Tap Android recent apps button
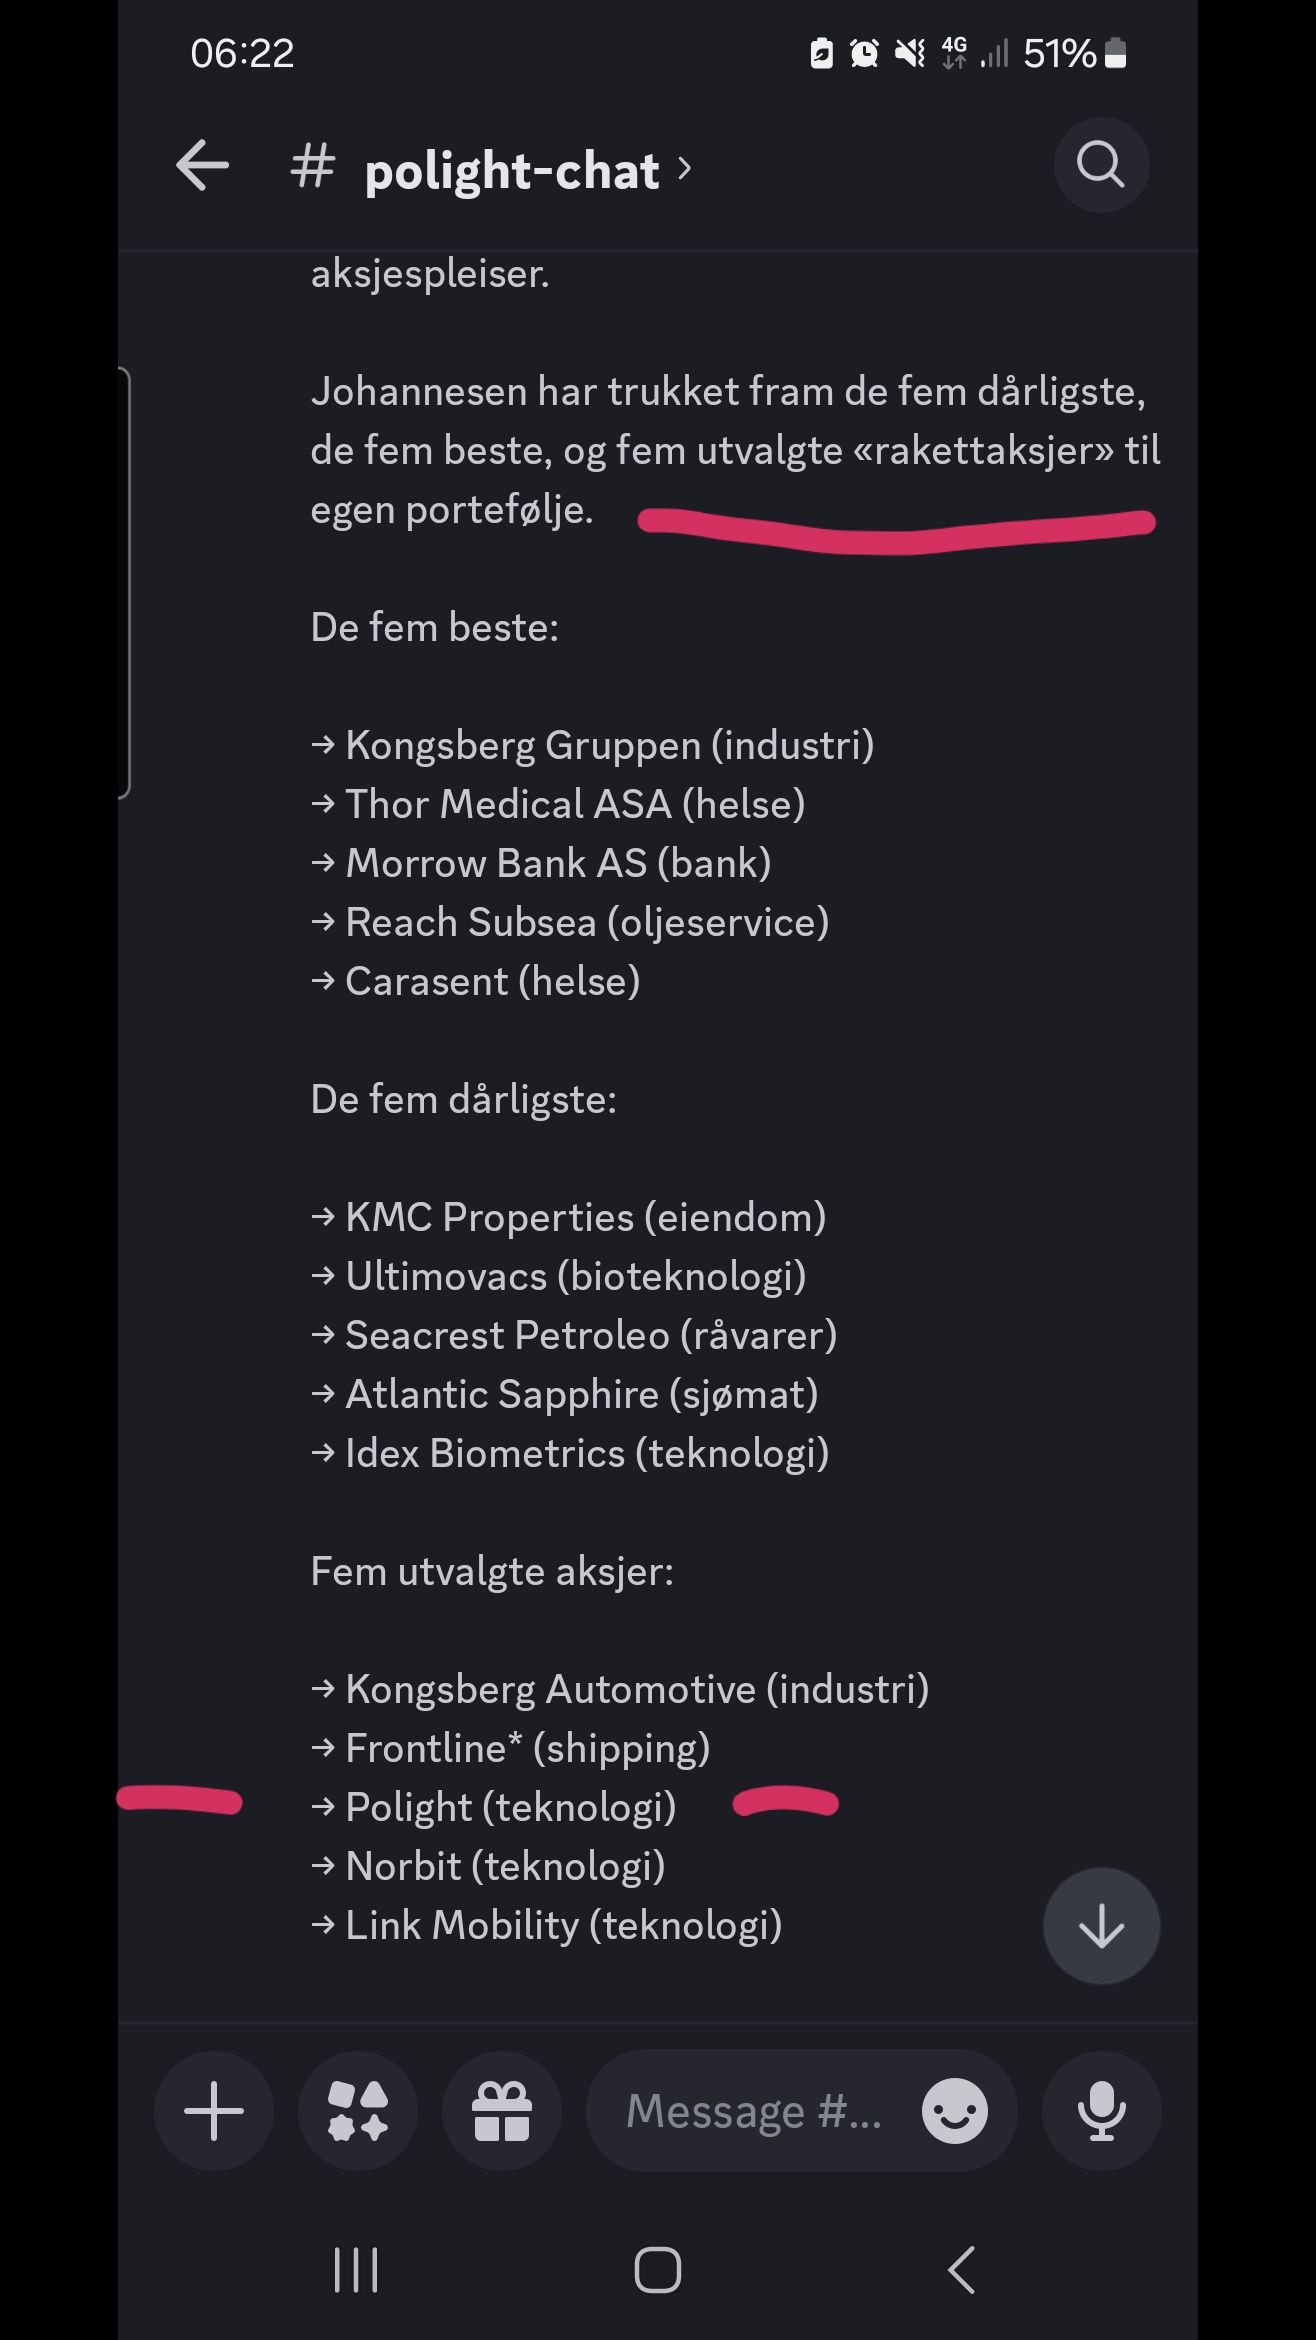The width and height of the screenshot is (1316, 2340). click(x=356, y=2270)
